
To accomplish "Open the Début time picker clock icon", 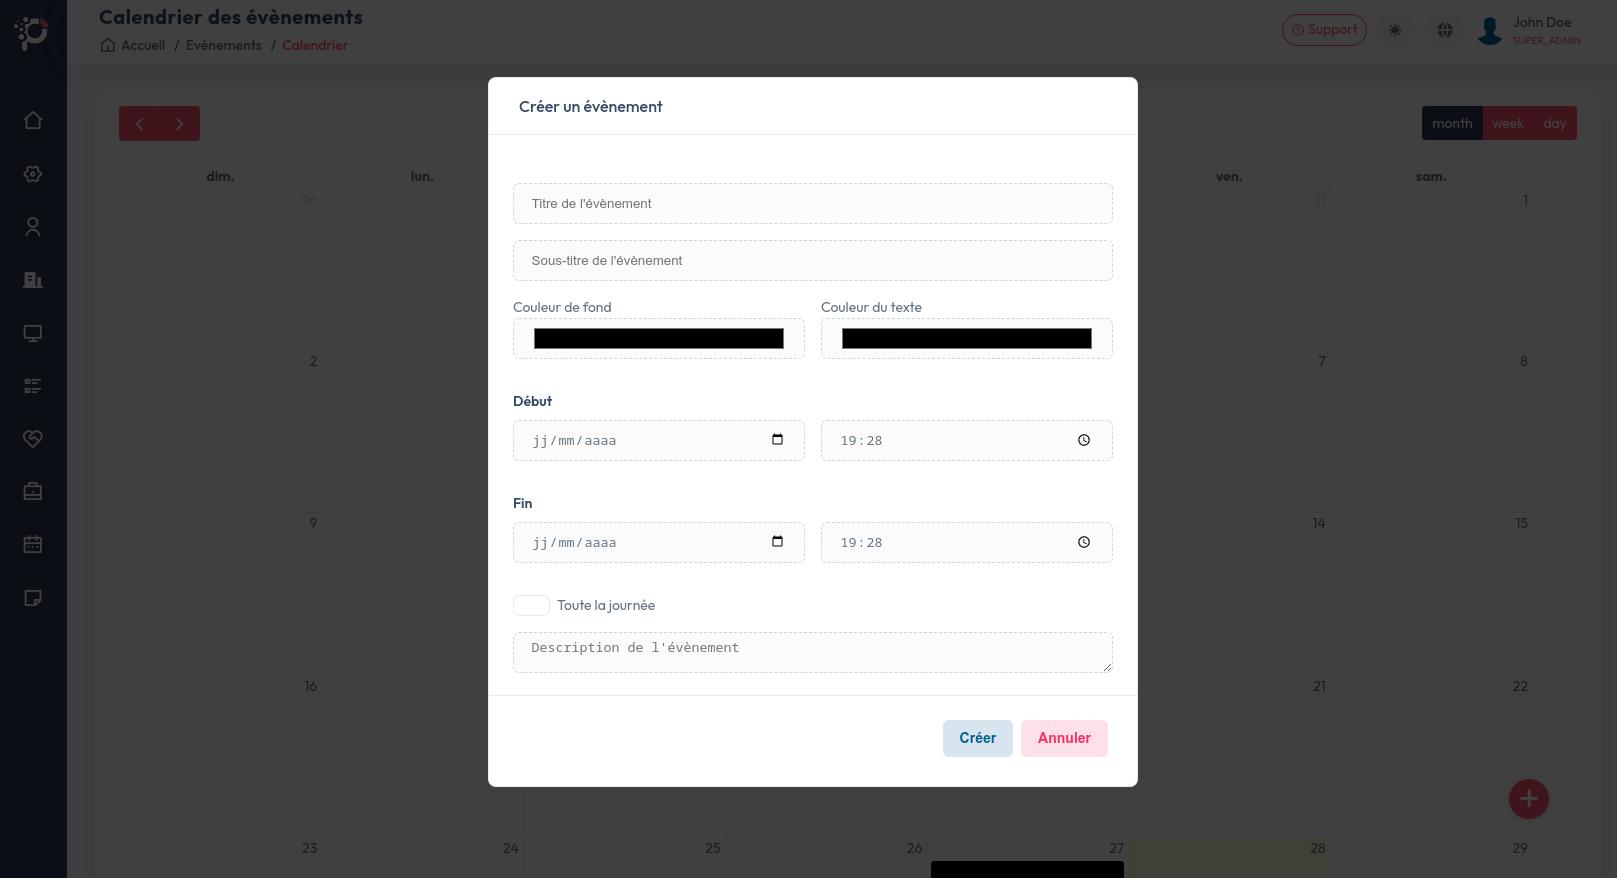I will click(1084, 440).
